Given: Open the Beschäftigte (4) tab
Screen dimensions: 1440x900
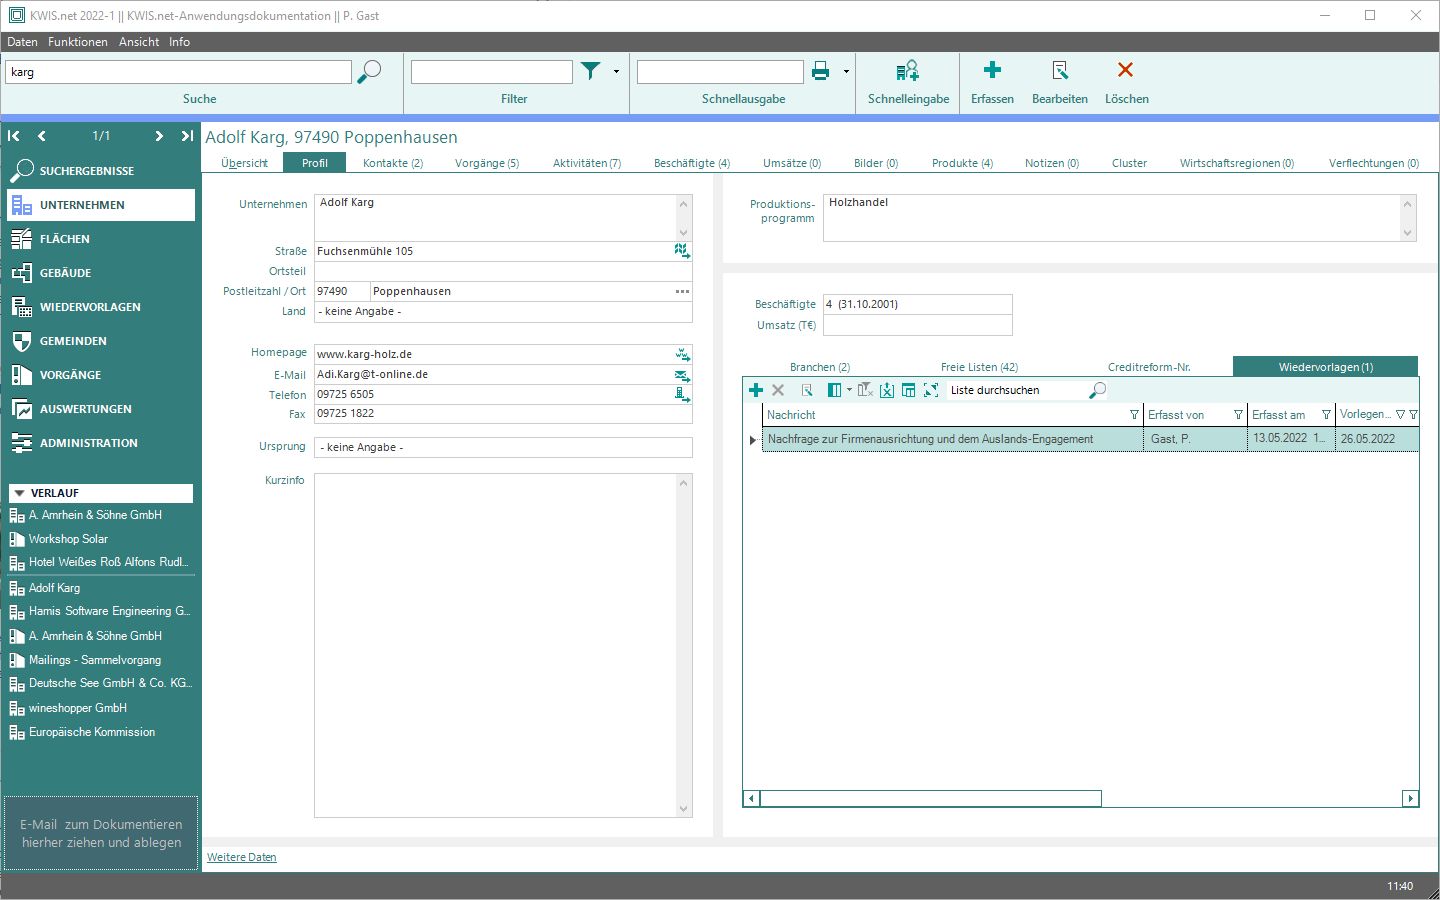Looking at the screenshot, I should pyautogui.click(x=692, y=163).
